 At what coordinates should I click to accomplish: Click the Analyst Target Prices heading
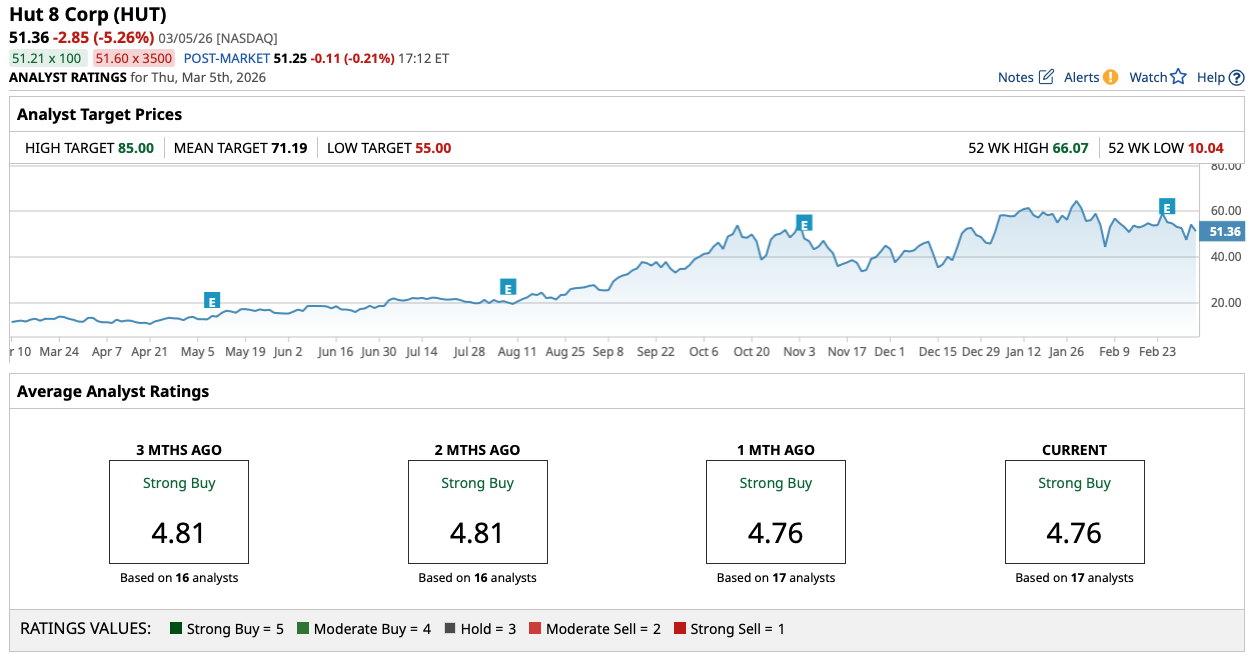click(99, 114)
